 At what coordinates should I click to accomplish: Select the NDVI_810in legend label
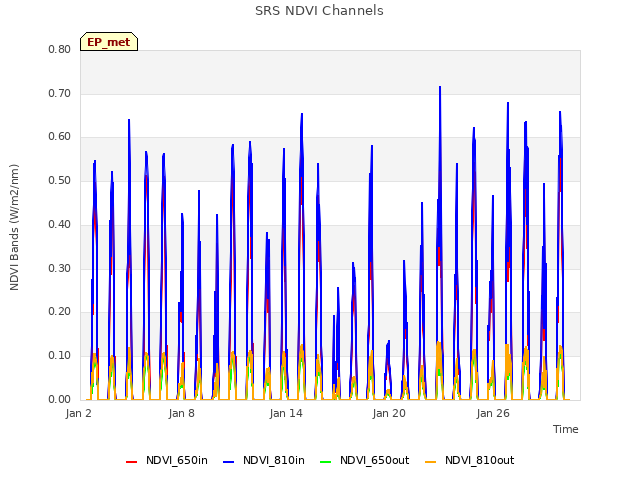(x=274, y=460)
